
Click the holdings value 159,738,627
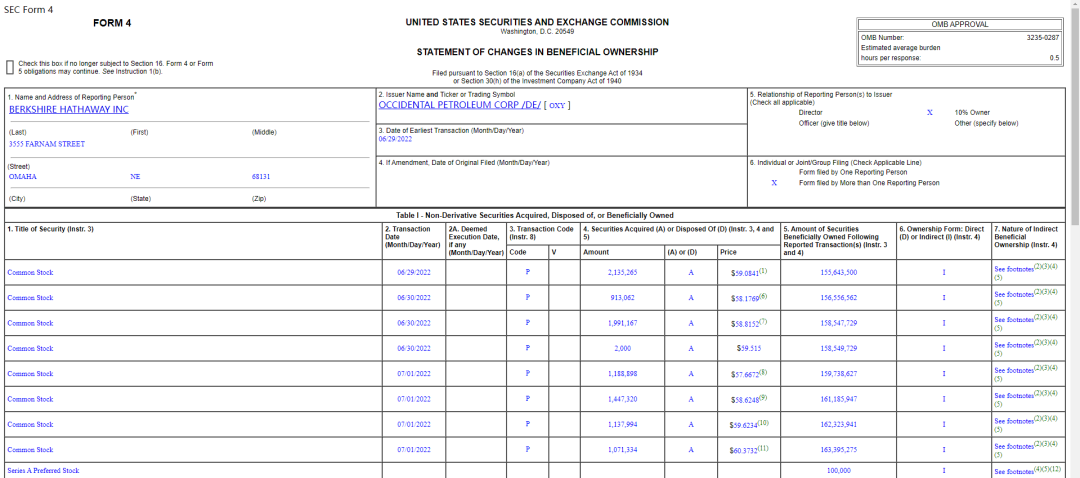pyautogui.click(x=839, y=374)
